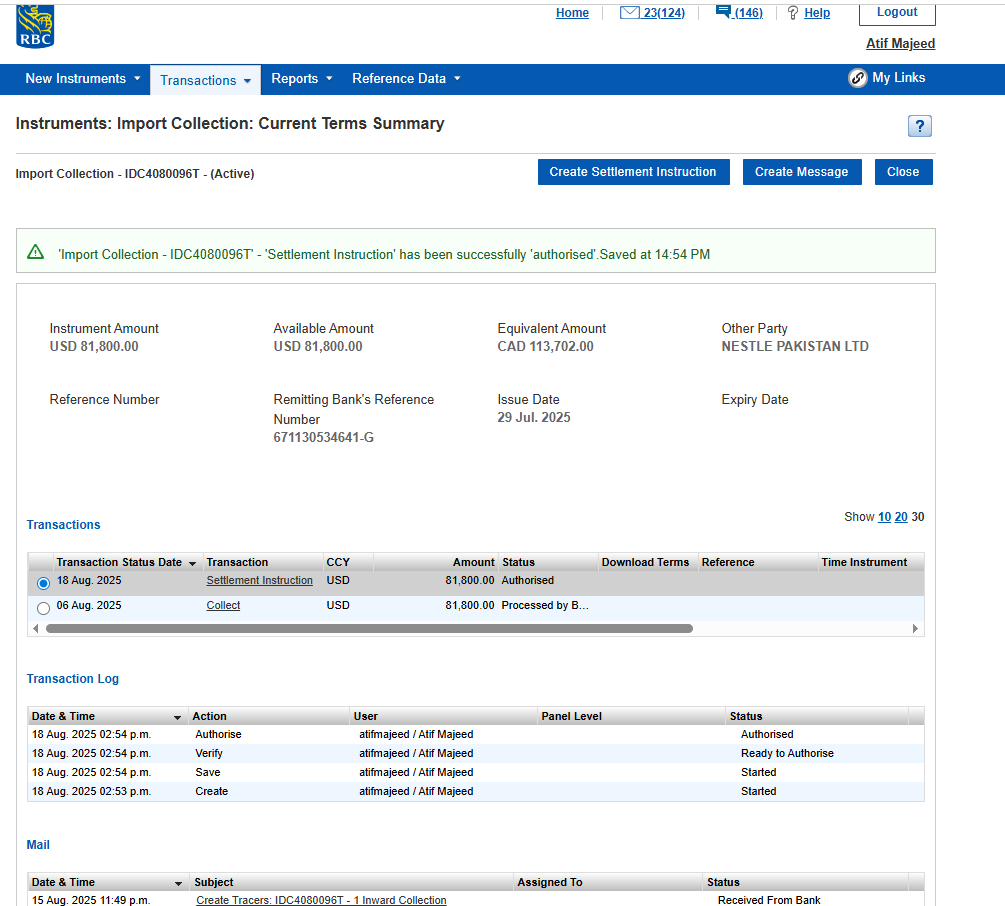Viewport: 1005px width, 906px height.
Task: Expand the Reference Data dropdown menu
Action: click(x=406, y=79)
